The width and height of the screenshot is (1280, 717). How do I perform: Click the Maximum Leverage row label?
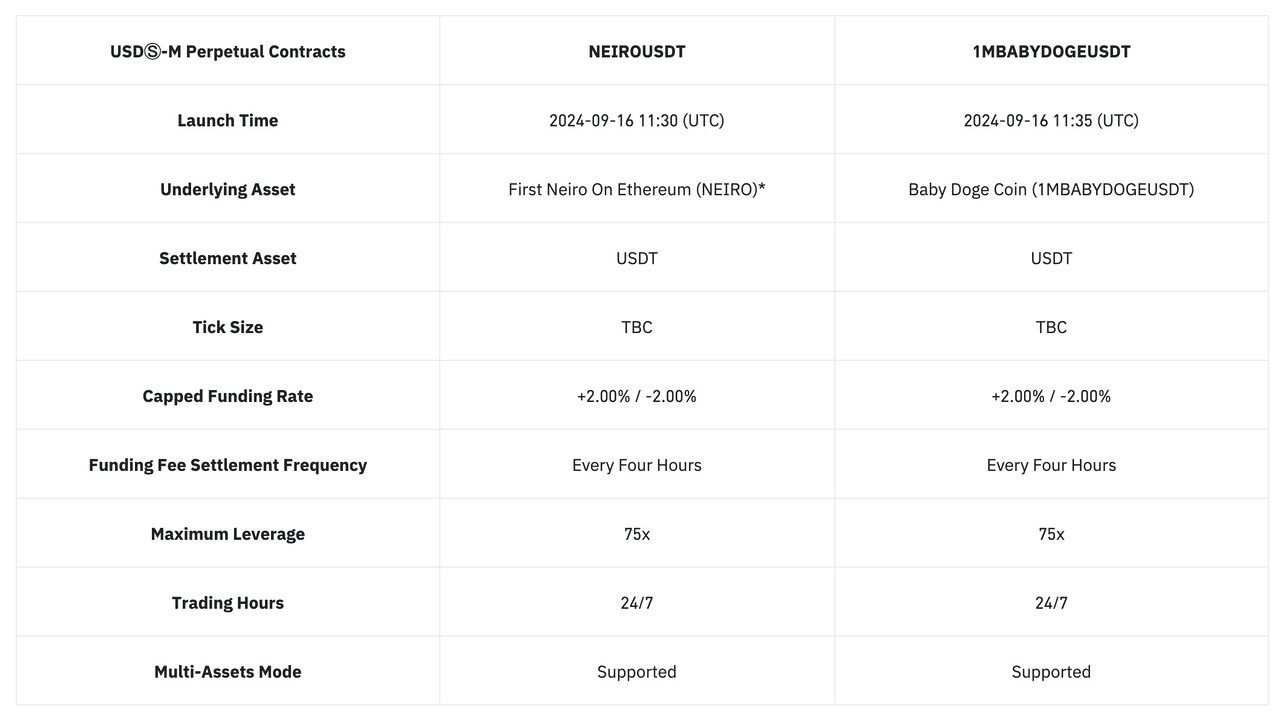(228, 534)
